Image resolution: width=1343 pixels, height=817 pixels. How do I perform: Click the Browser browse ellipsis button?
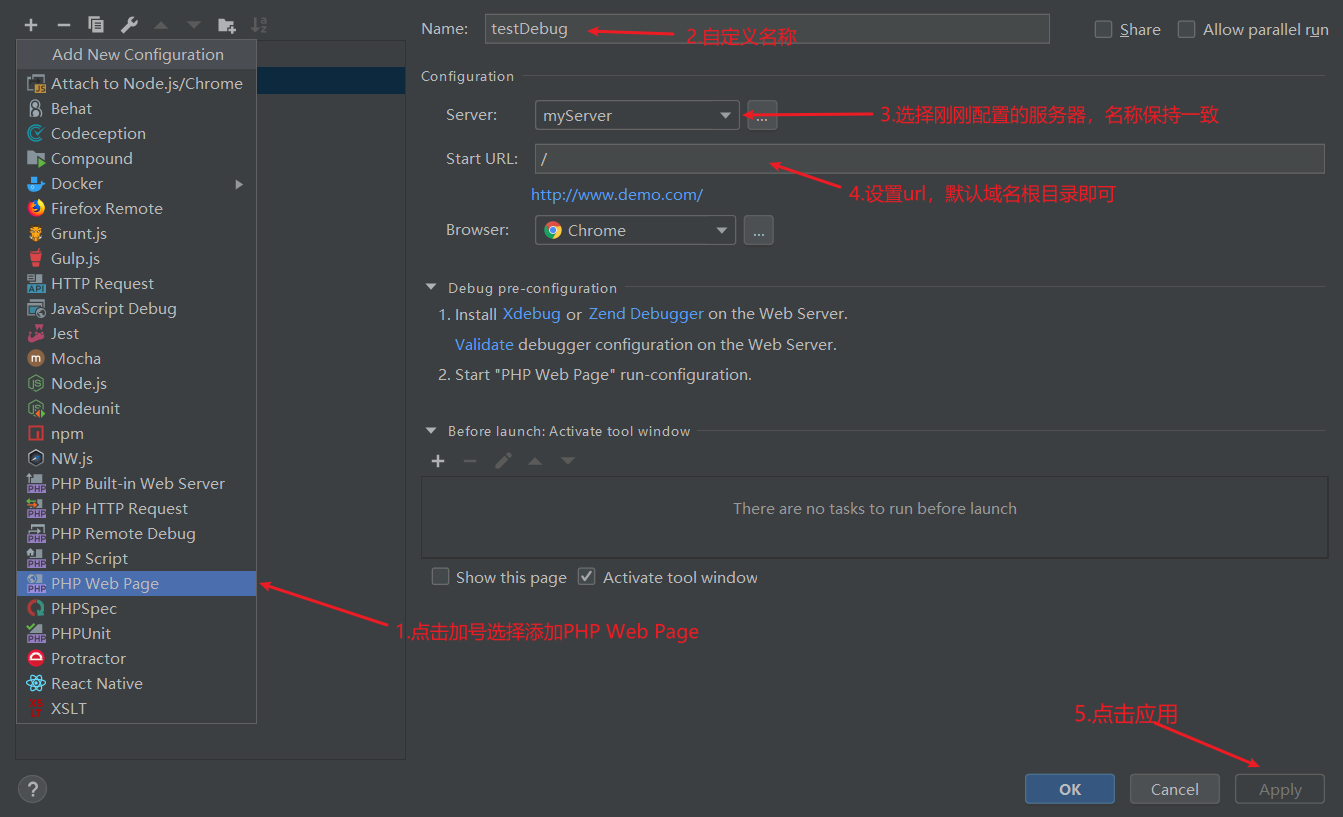(758, 230)
